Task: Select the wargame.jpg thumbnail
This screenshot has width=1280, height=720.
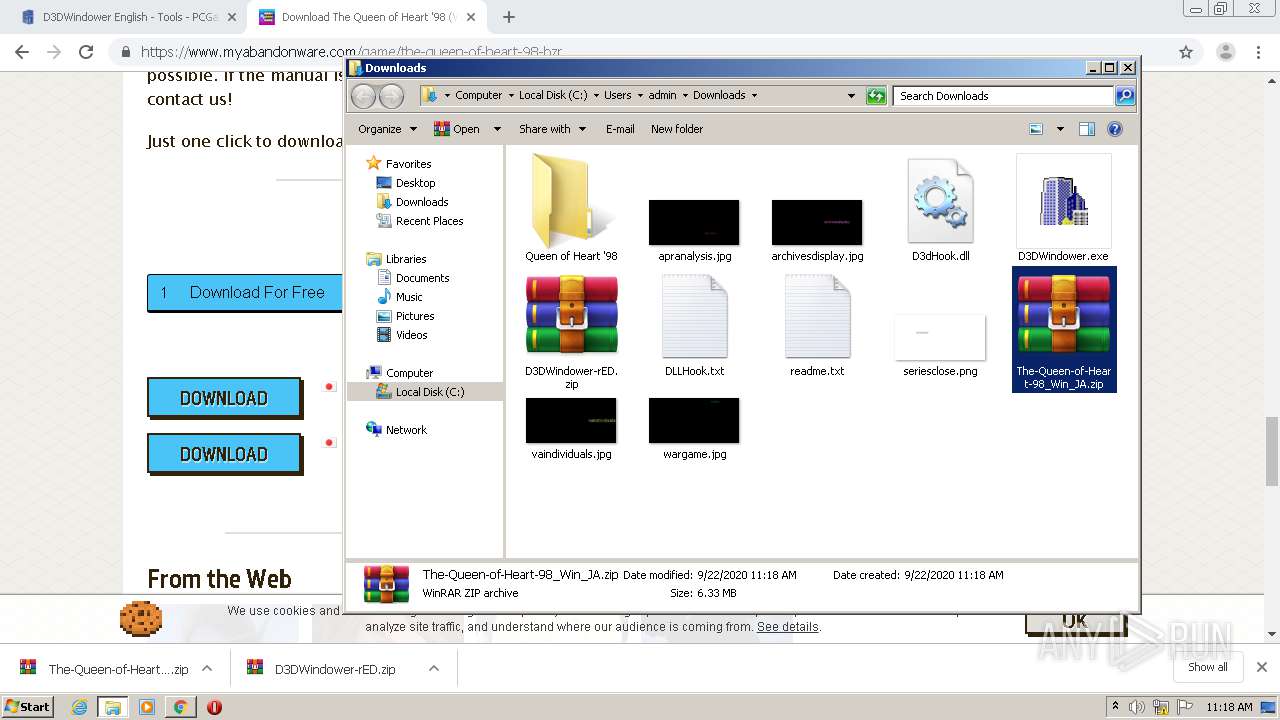Action: coord(694,420)
